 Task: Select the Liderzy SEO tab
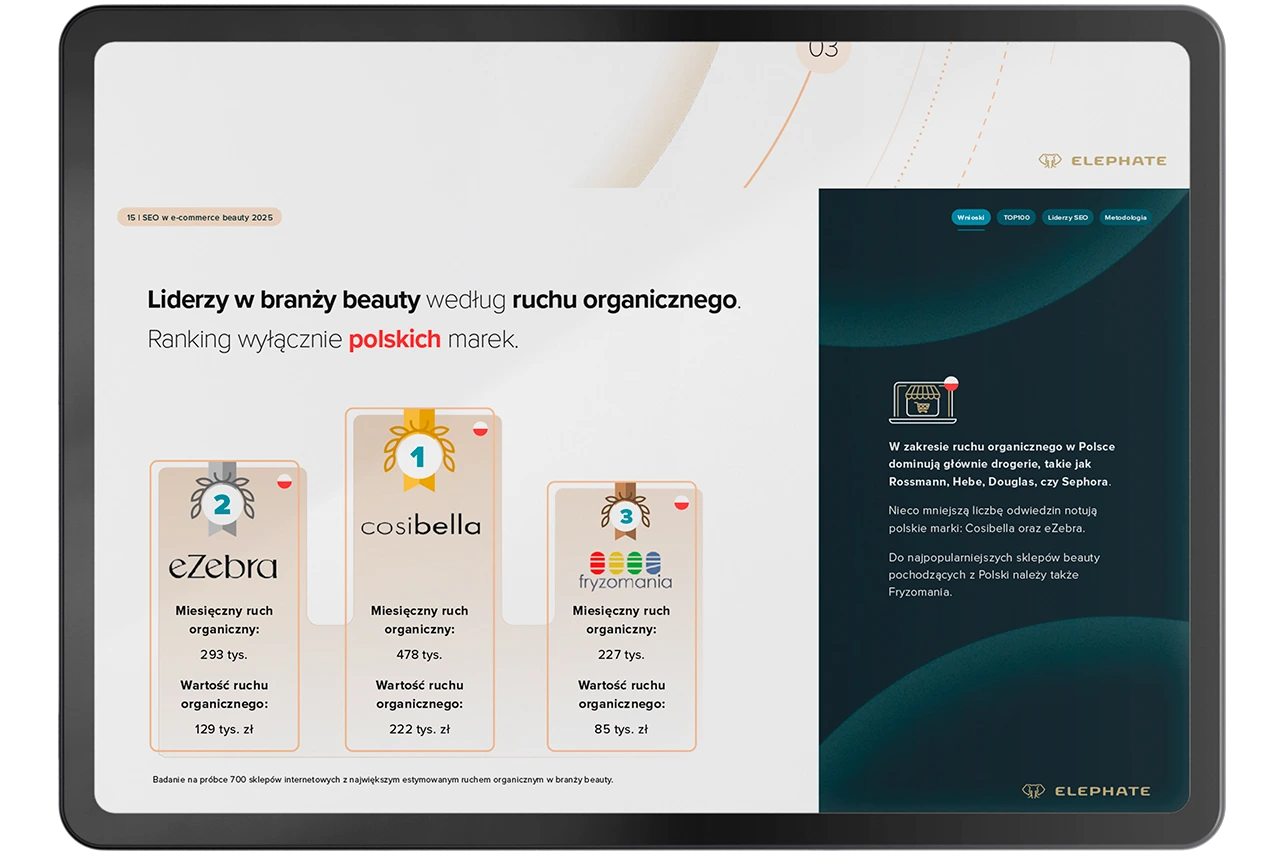pos(1067,217)
